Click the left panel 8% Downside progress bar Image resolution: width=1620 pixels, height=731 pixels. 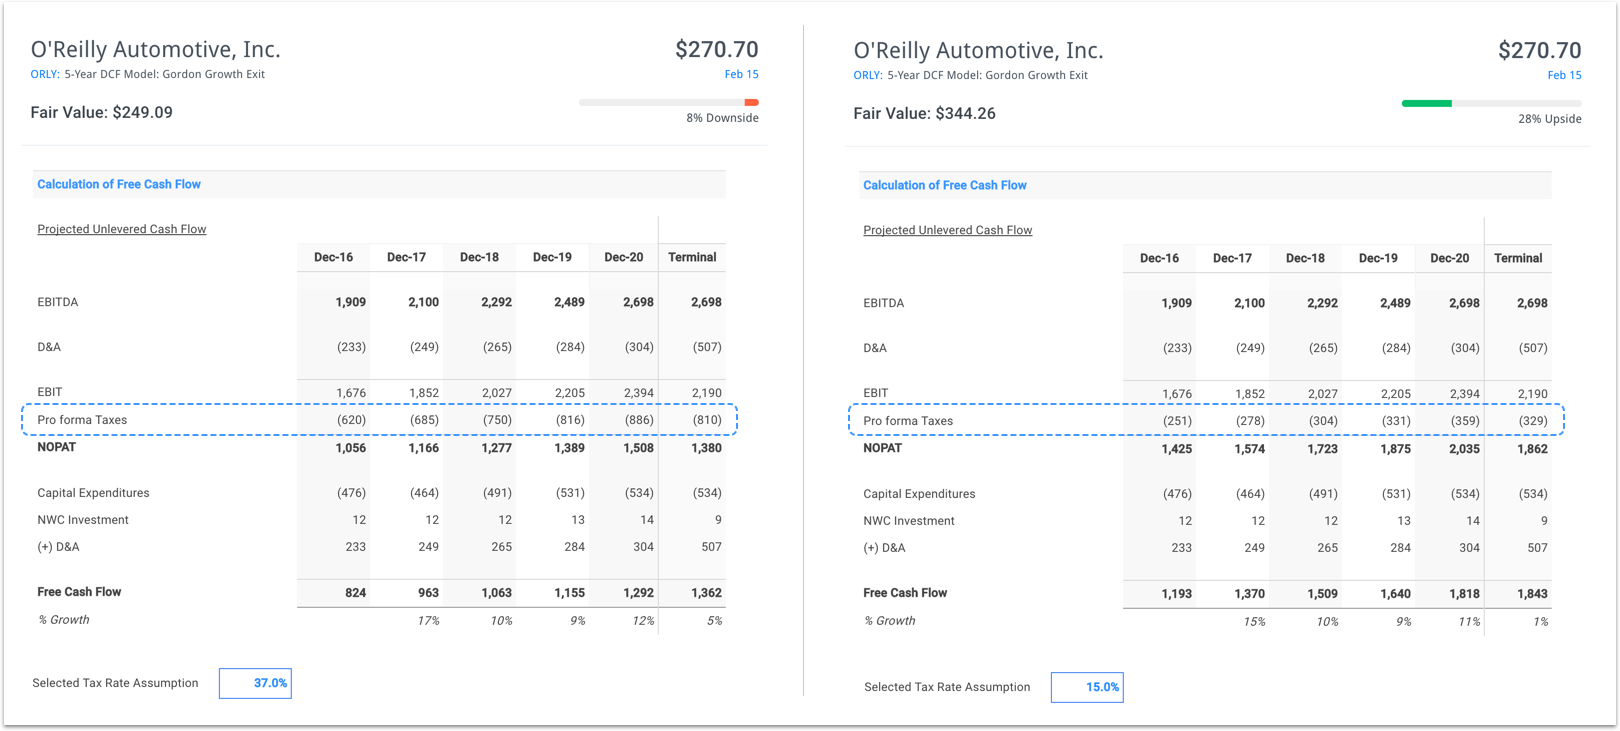669,102
